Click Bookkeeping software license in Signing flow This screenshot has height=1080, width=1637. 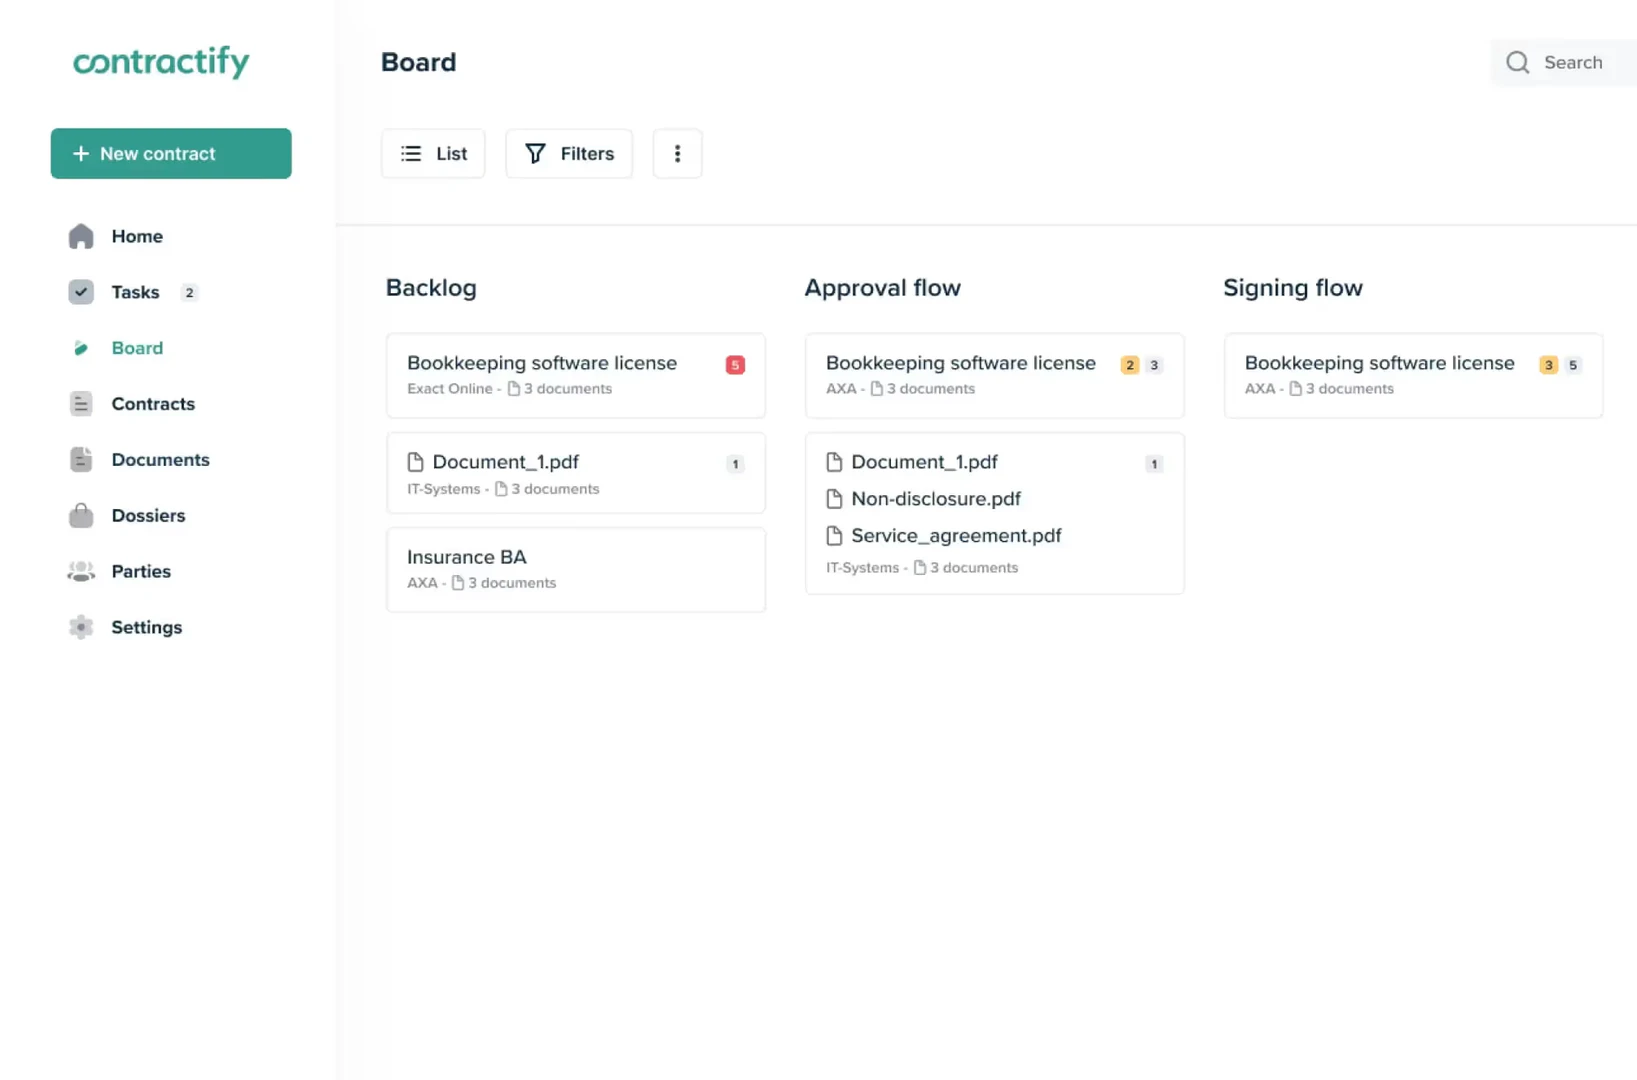(1380, 363)
